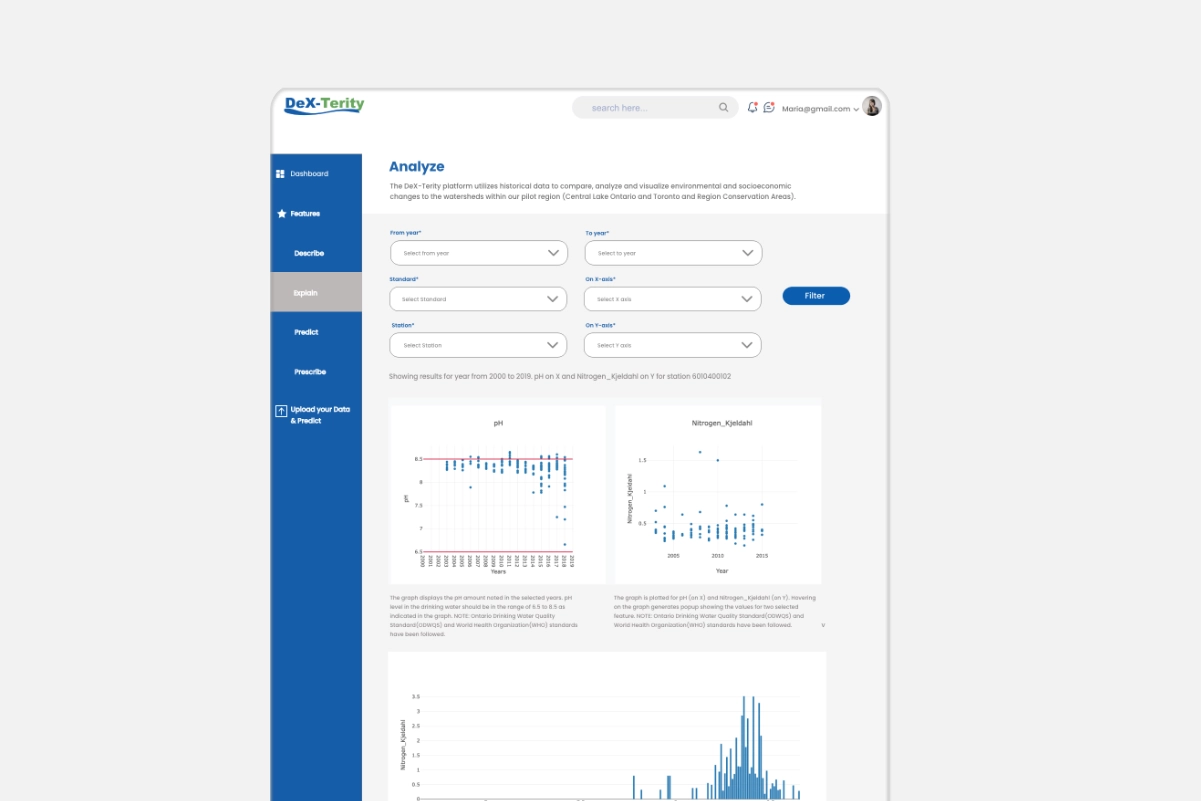Click the Nitrogen_Kjeldahl scatter chart title
The height and width of the screenshot is (801, 1201).
tap(722, 423)
